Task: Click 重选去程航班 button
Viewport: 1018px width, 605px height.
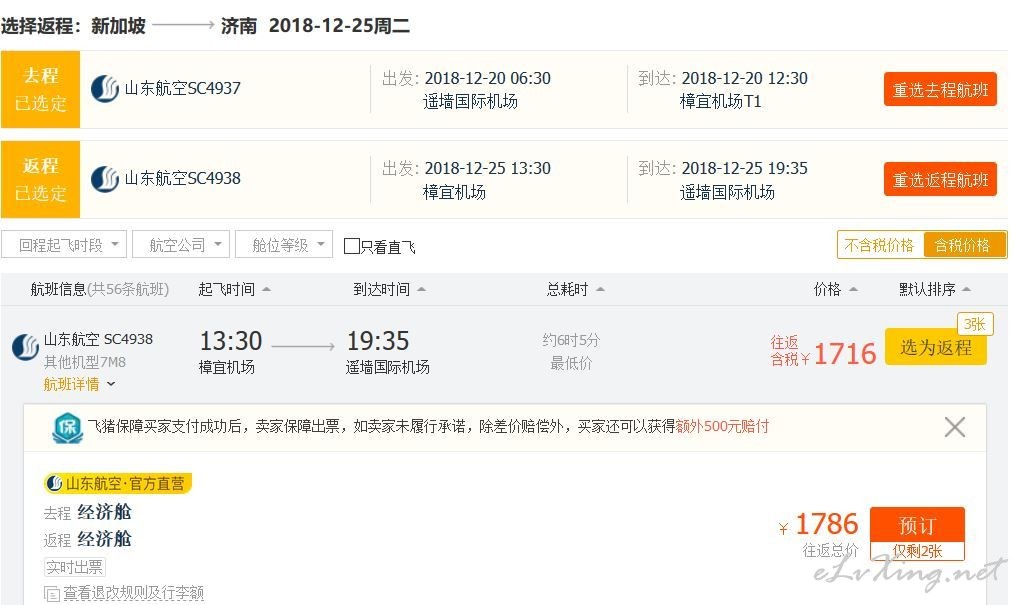Action: [x=940, y=90]
